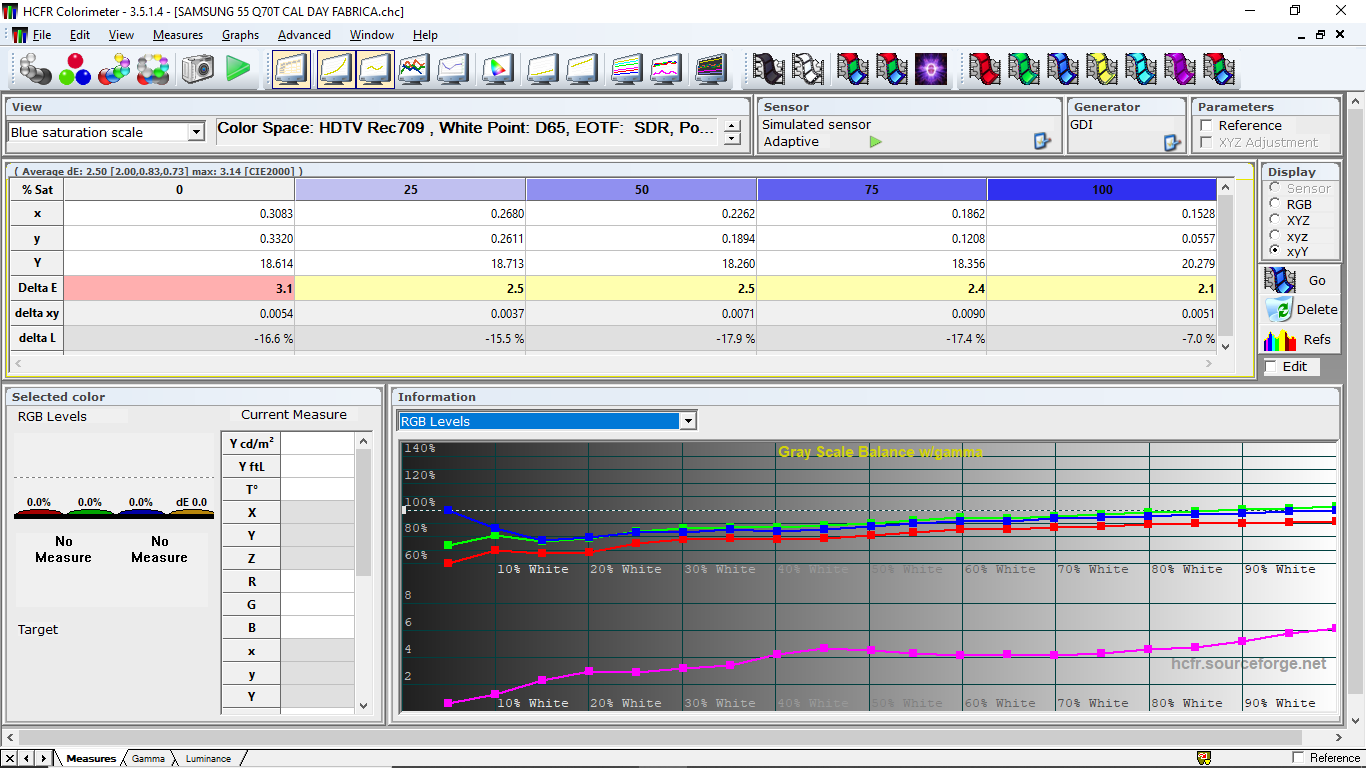Select the 50% saturation blue column header

pyautogui.click(x=641, y=189)
